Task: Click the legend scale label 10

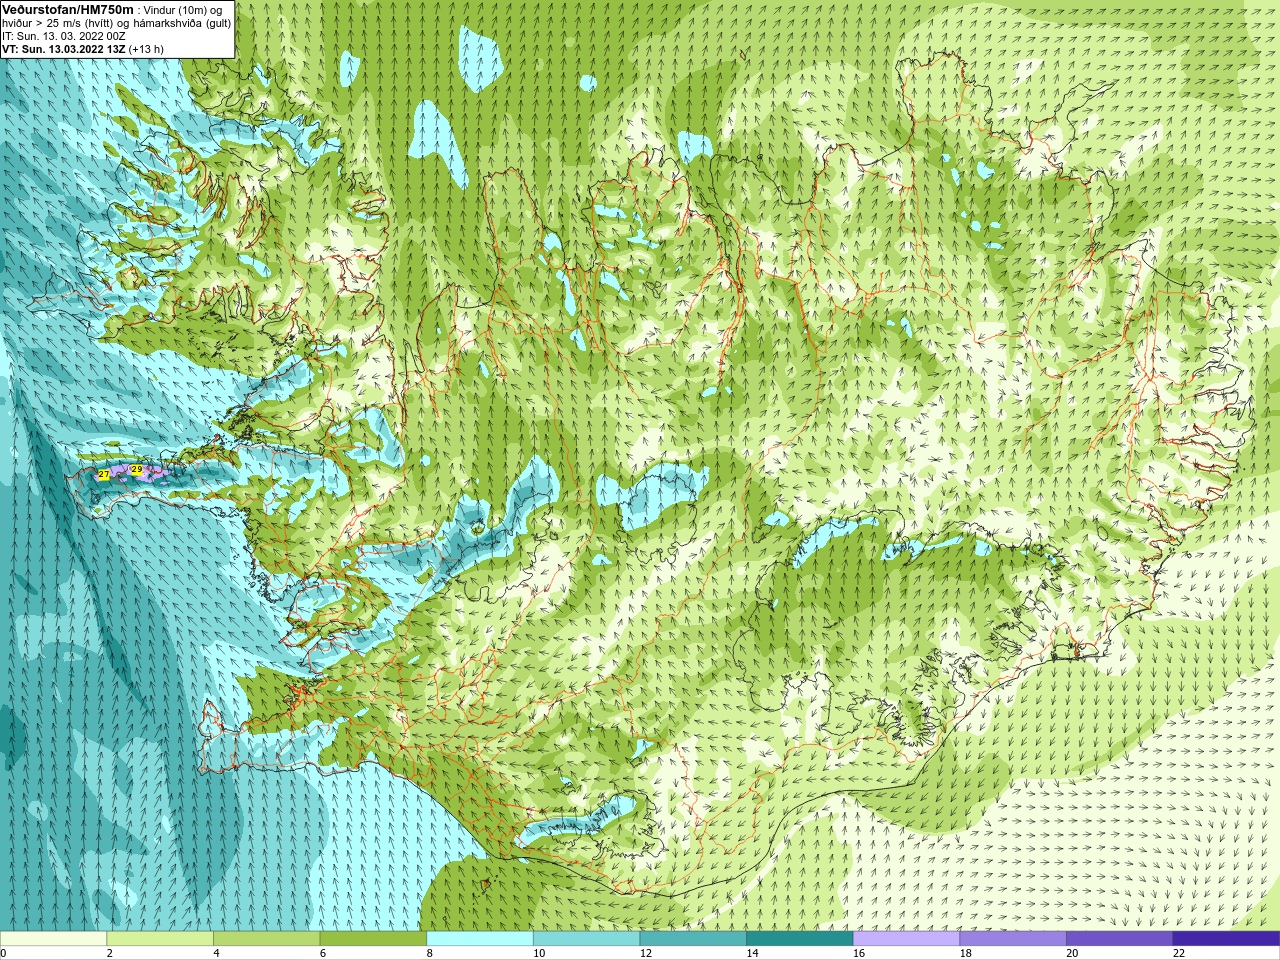Action: [x=539, y=953]
